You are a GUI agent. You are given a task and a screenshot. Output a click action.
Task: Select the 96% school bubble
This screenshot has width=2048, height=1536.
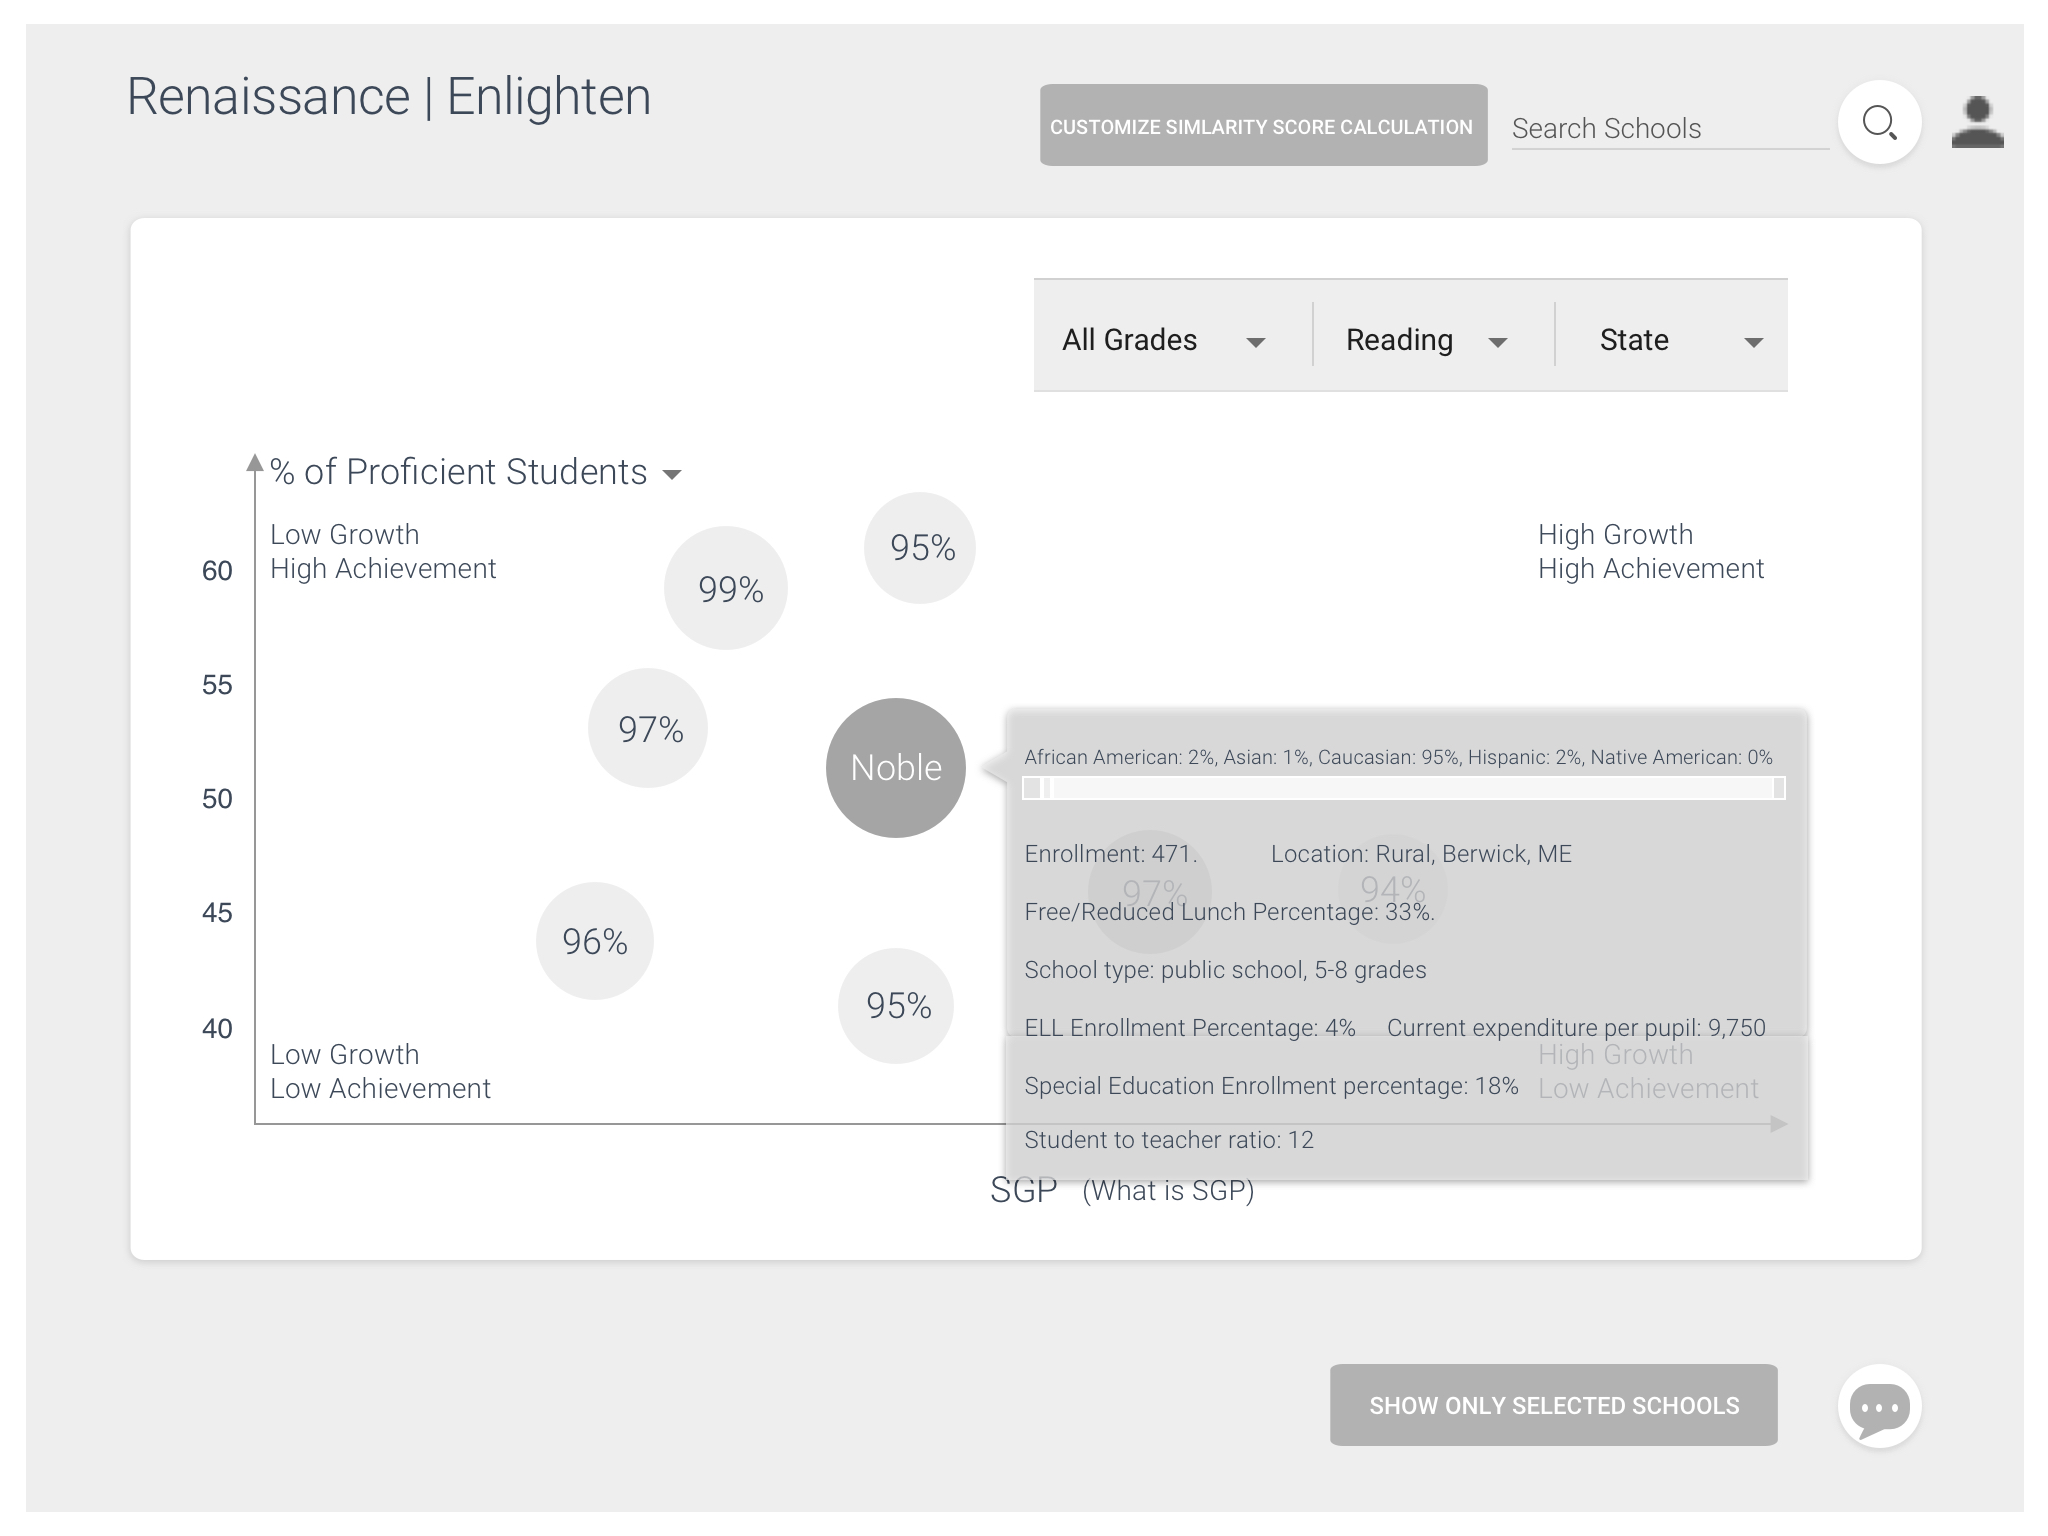594,941
